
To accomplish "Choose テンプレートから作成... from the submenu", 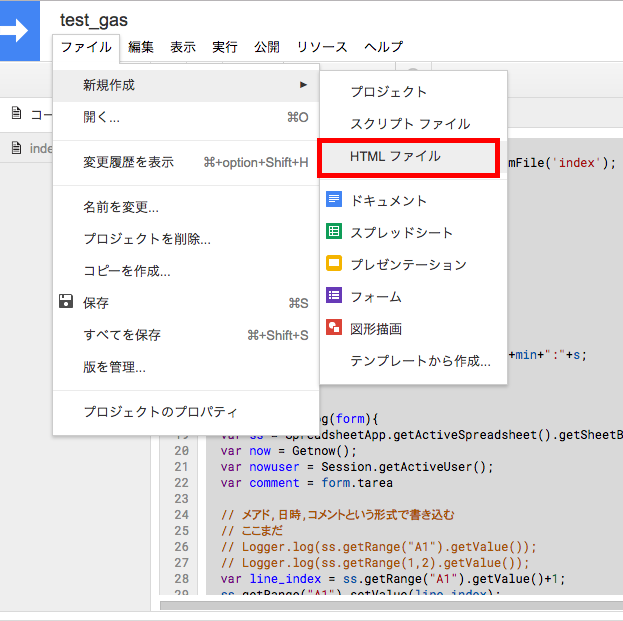I will (x=413, y=361).
